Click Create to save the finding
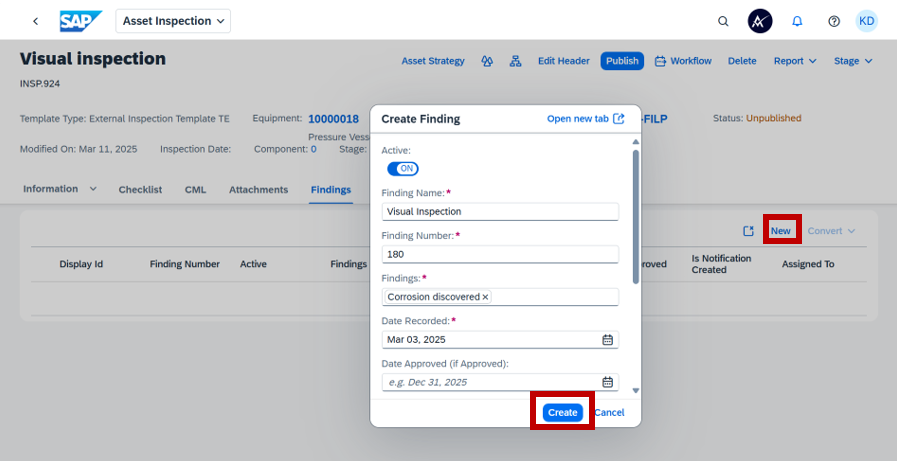Viewport: 897px width, 461px height. pyautogui.click(x=562, y=412)
